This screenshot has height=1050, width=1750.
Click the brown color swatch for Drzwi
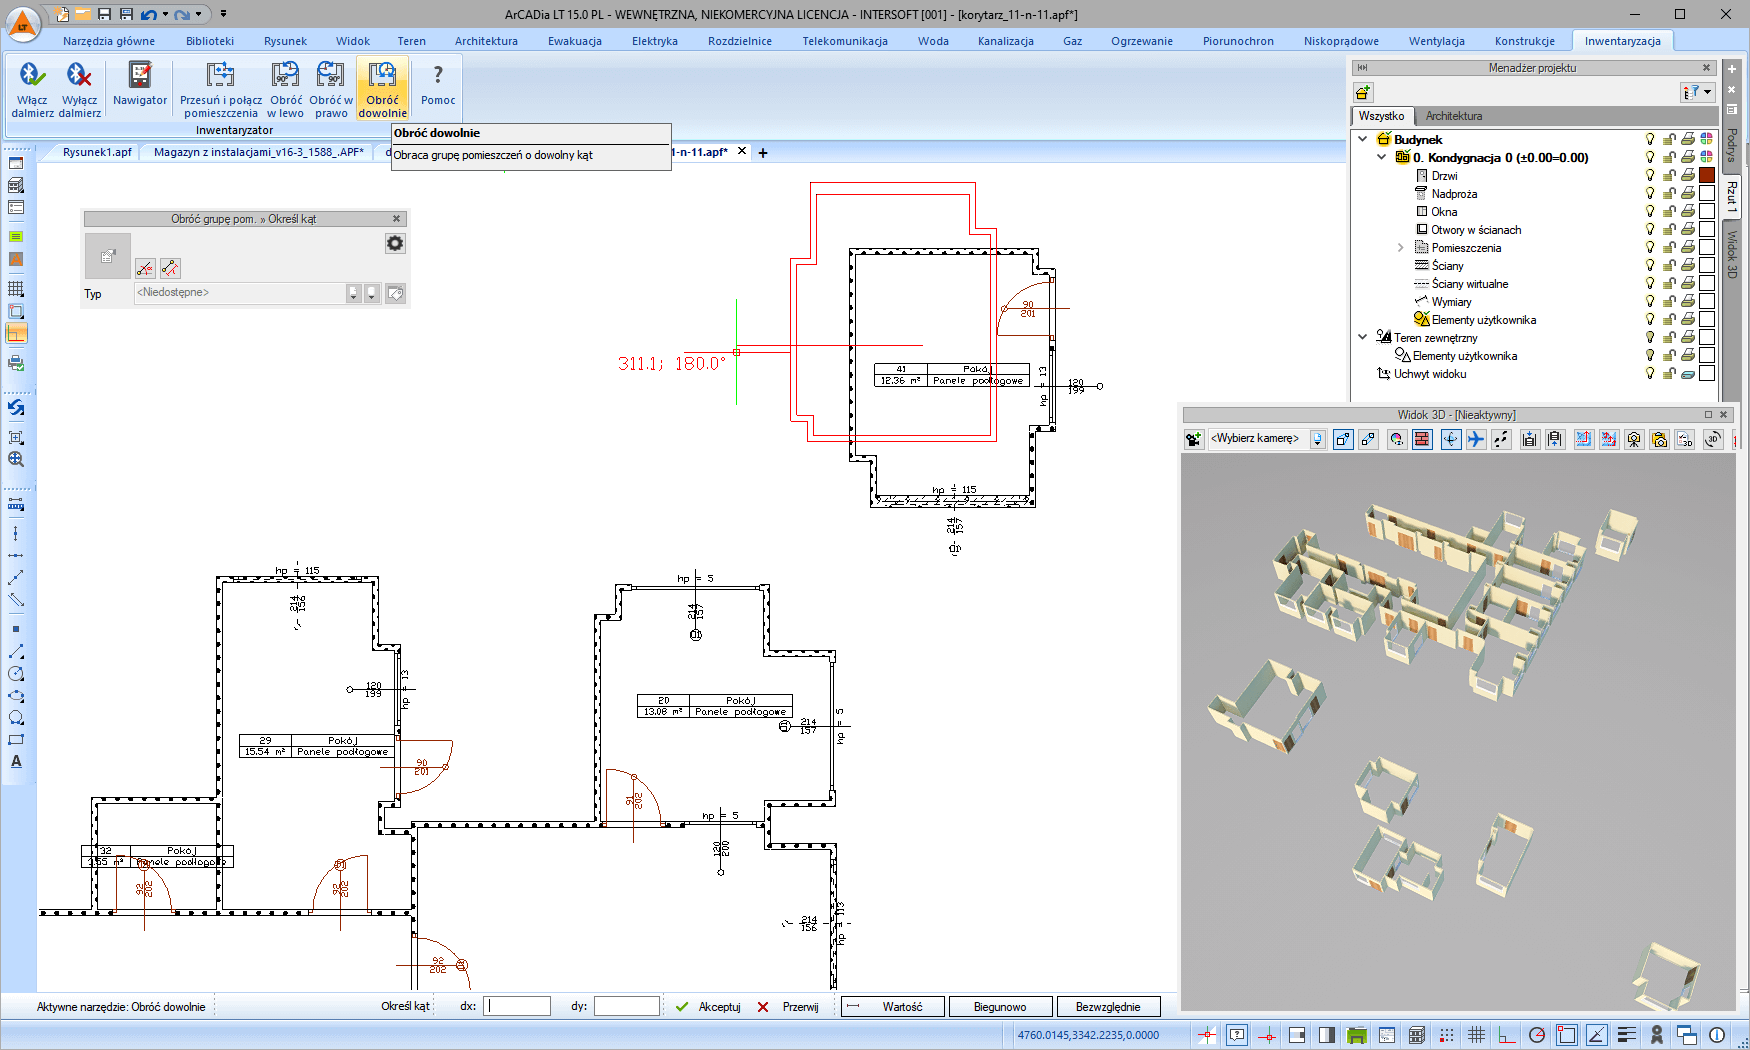coord(1707,175)
